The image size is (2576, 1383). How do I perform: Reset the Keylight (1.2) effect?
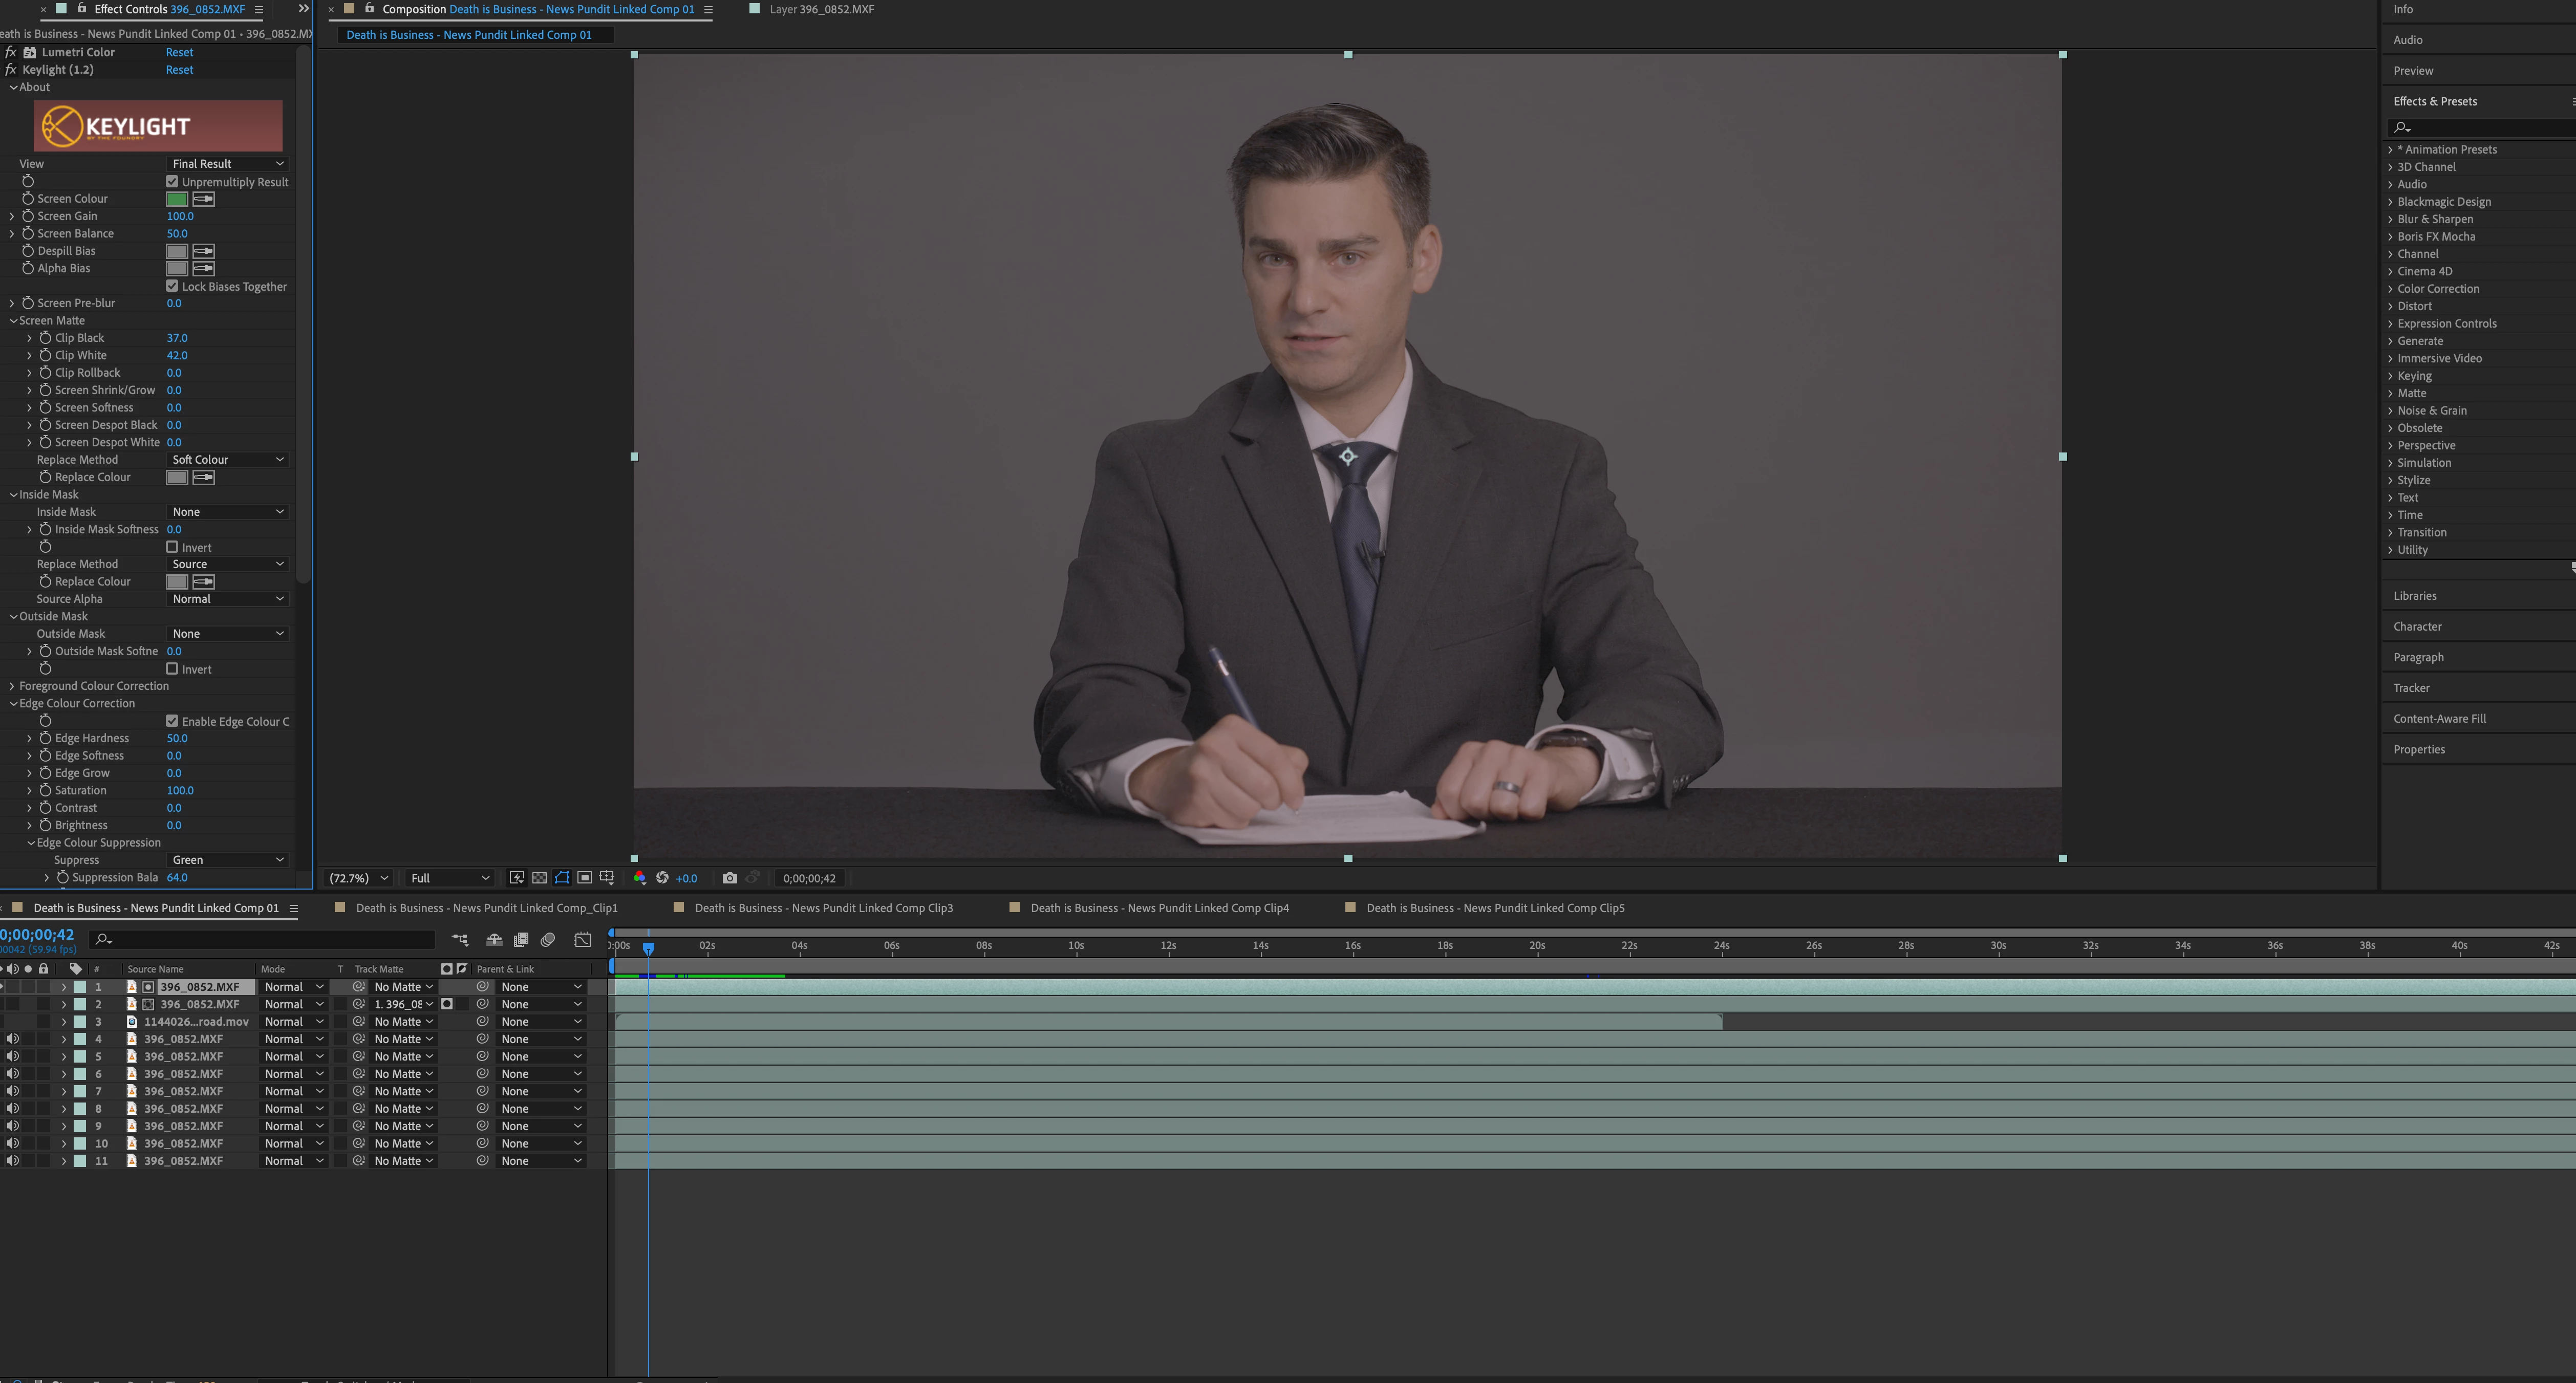pos(179,70)
